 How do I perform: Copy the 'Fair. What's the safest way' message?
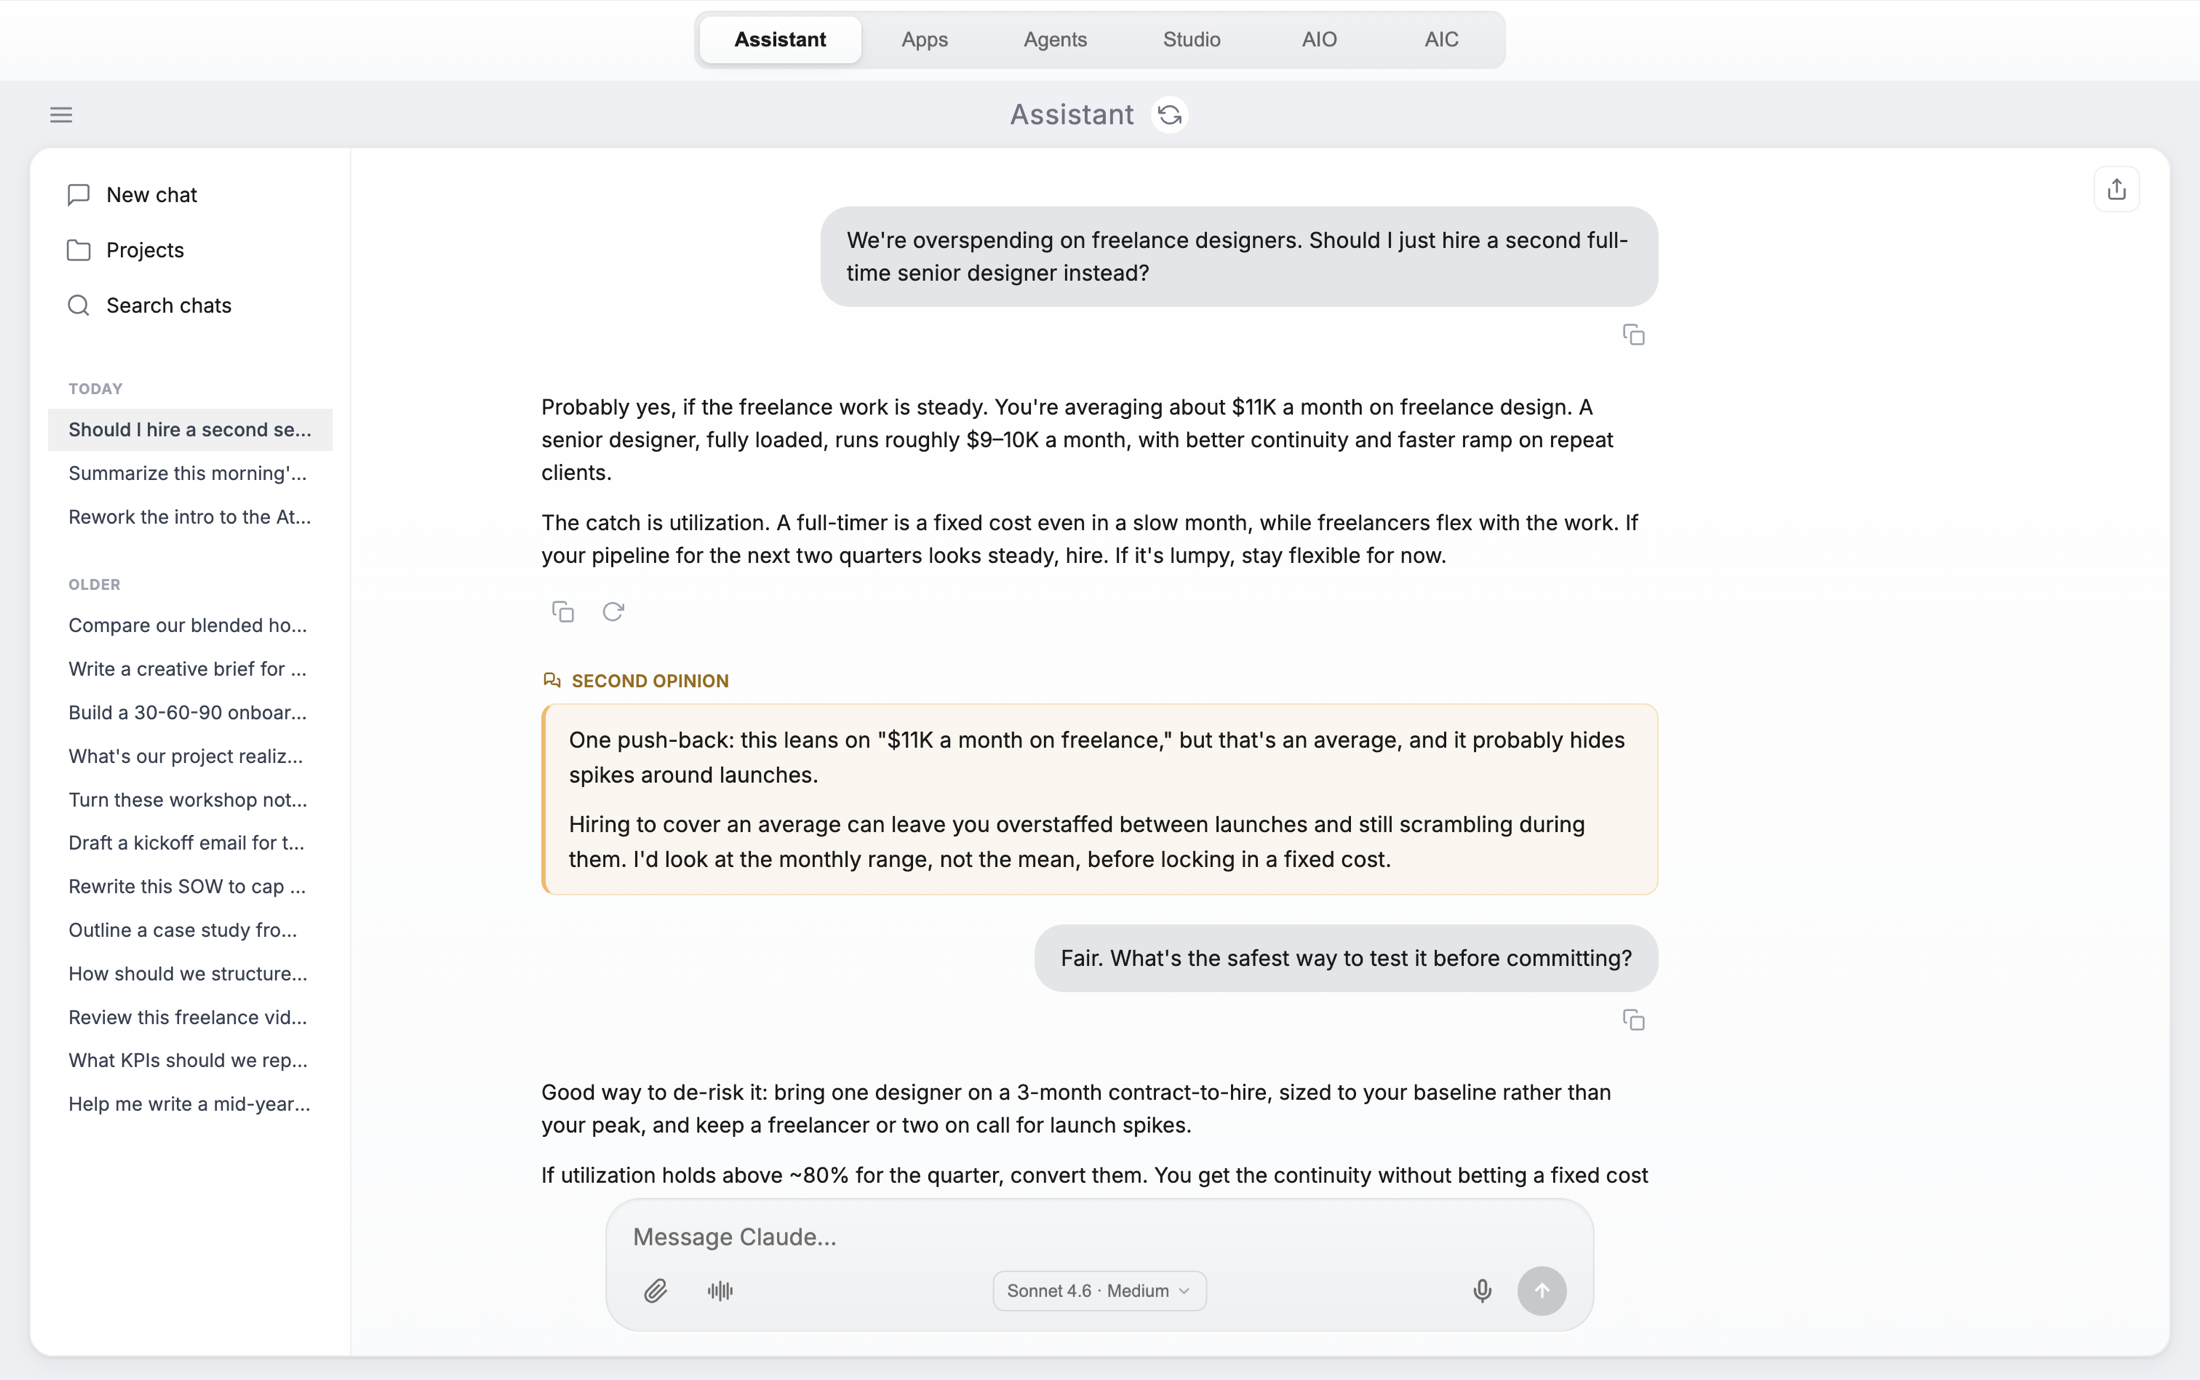tap(1633, 1020)
